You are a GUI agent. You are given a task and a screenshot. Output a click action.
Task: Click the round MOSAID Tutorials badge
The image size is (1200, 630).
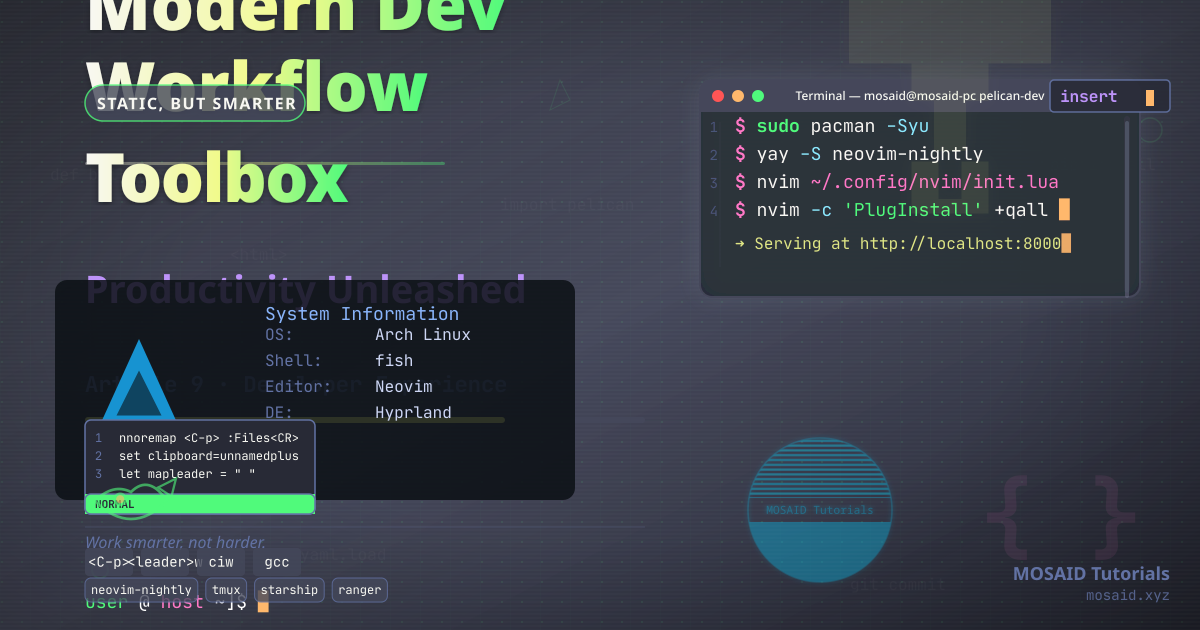(819, 509)
